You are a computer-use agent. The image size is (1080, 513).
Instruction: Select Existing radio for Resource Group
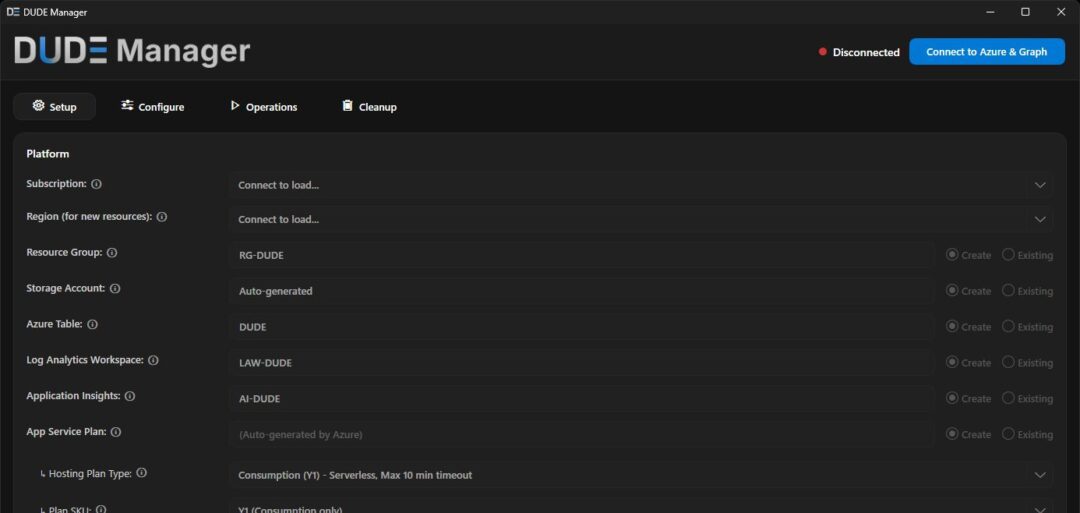(1008, 255)
